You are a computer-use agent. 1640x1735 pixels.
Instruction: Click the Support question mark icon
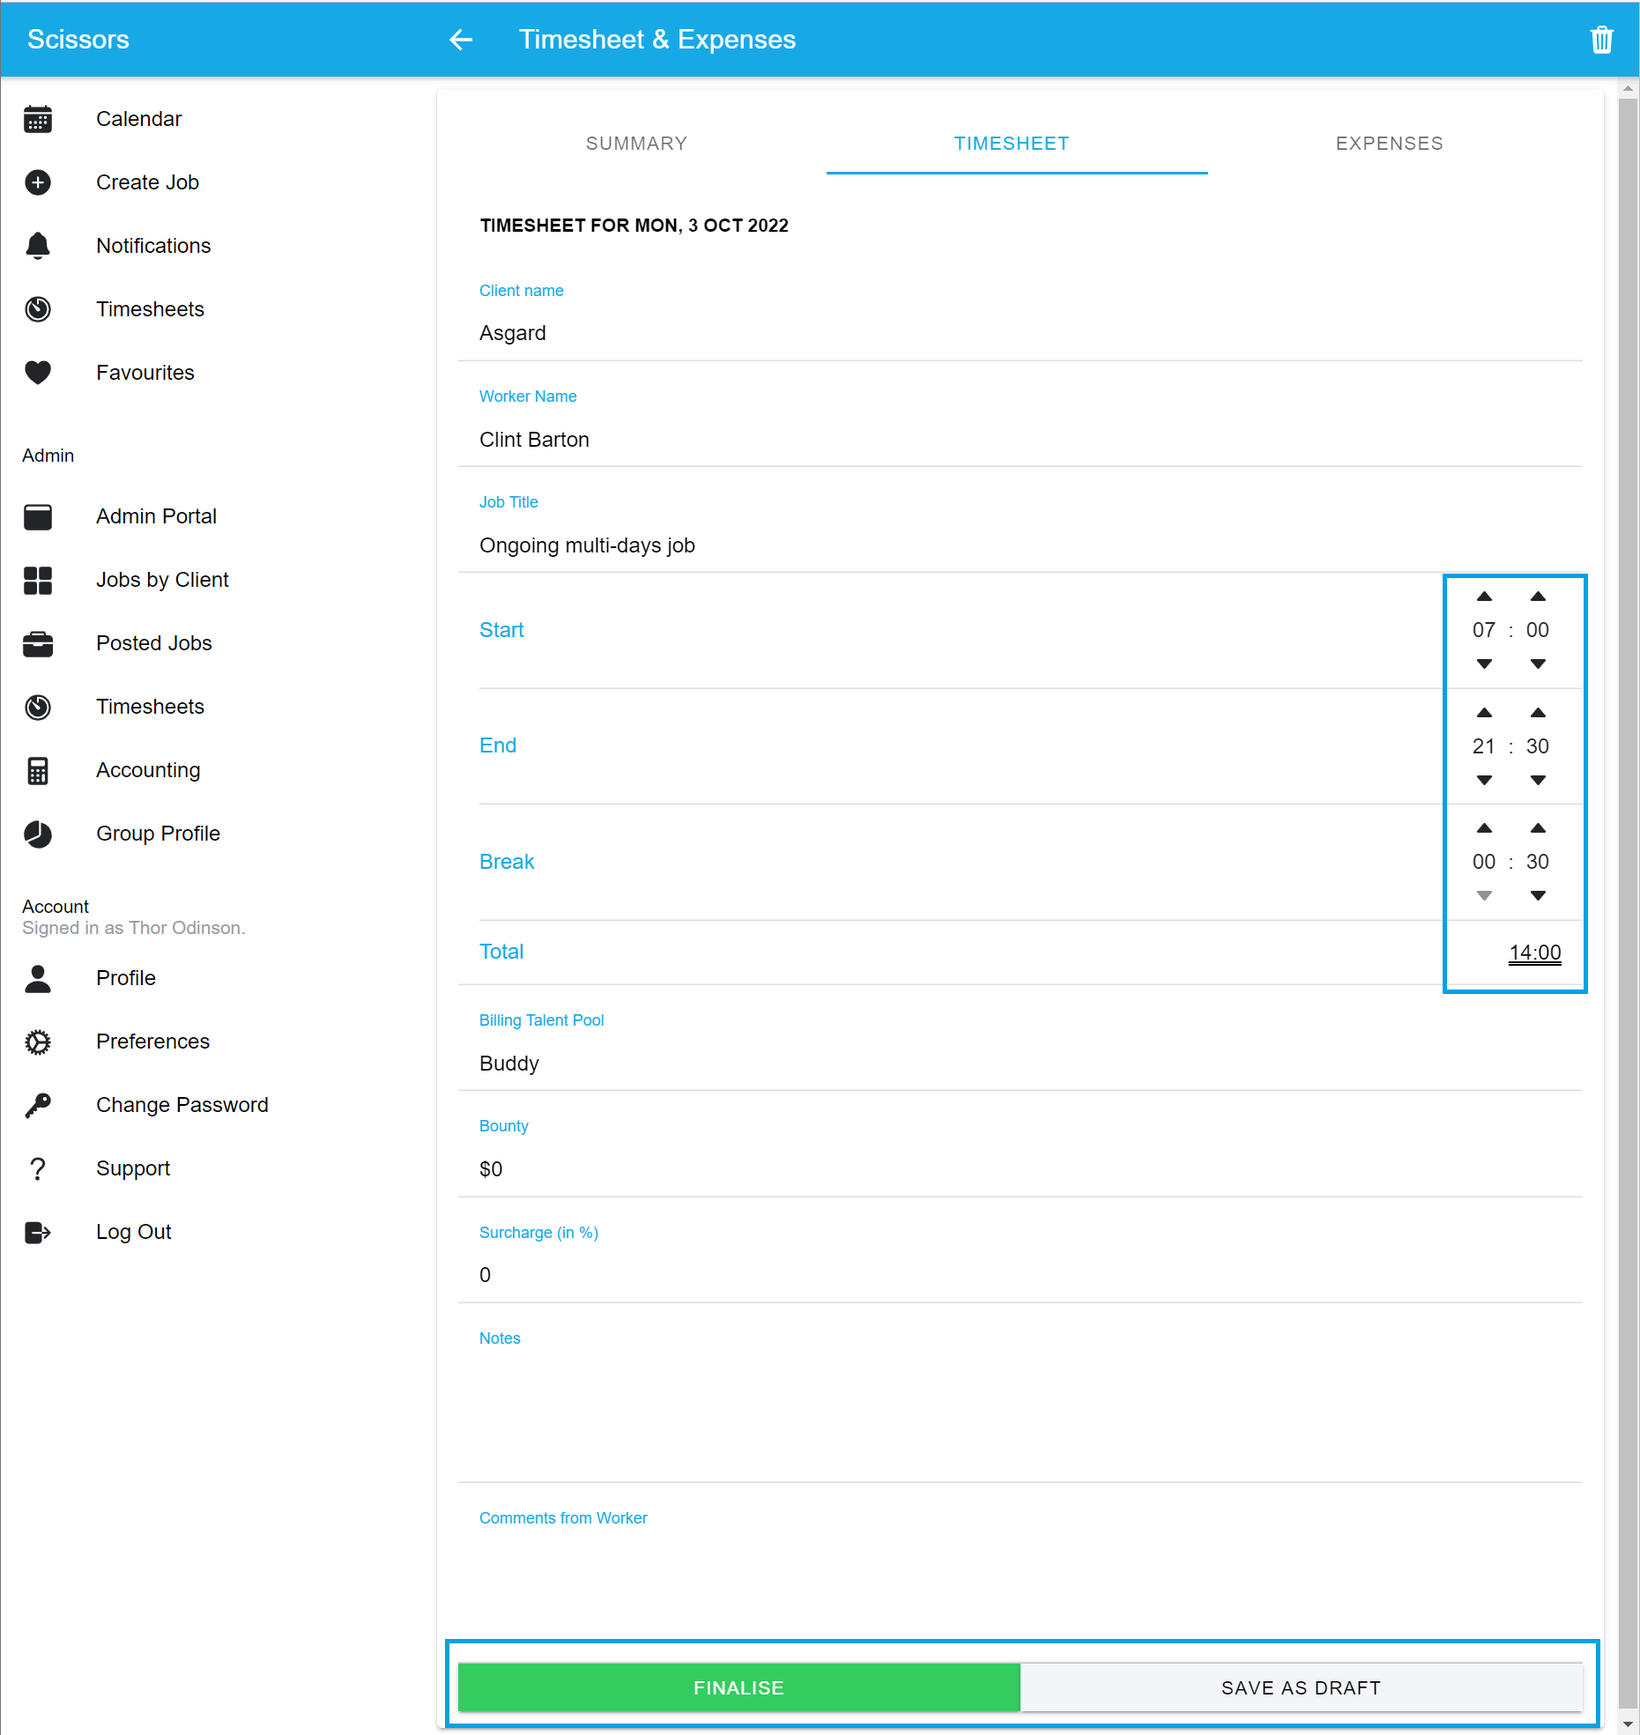point(38,1169)
